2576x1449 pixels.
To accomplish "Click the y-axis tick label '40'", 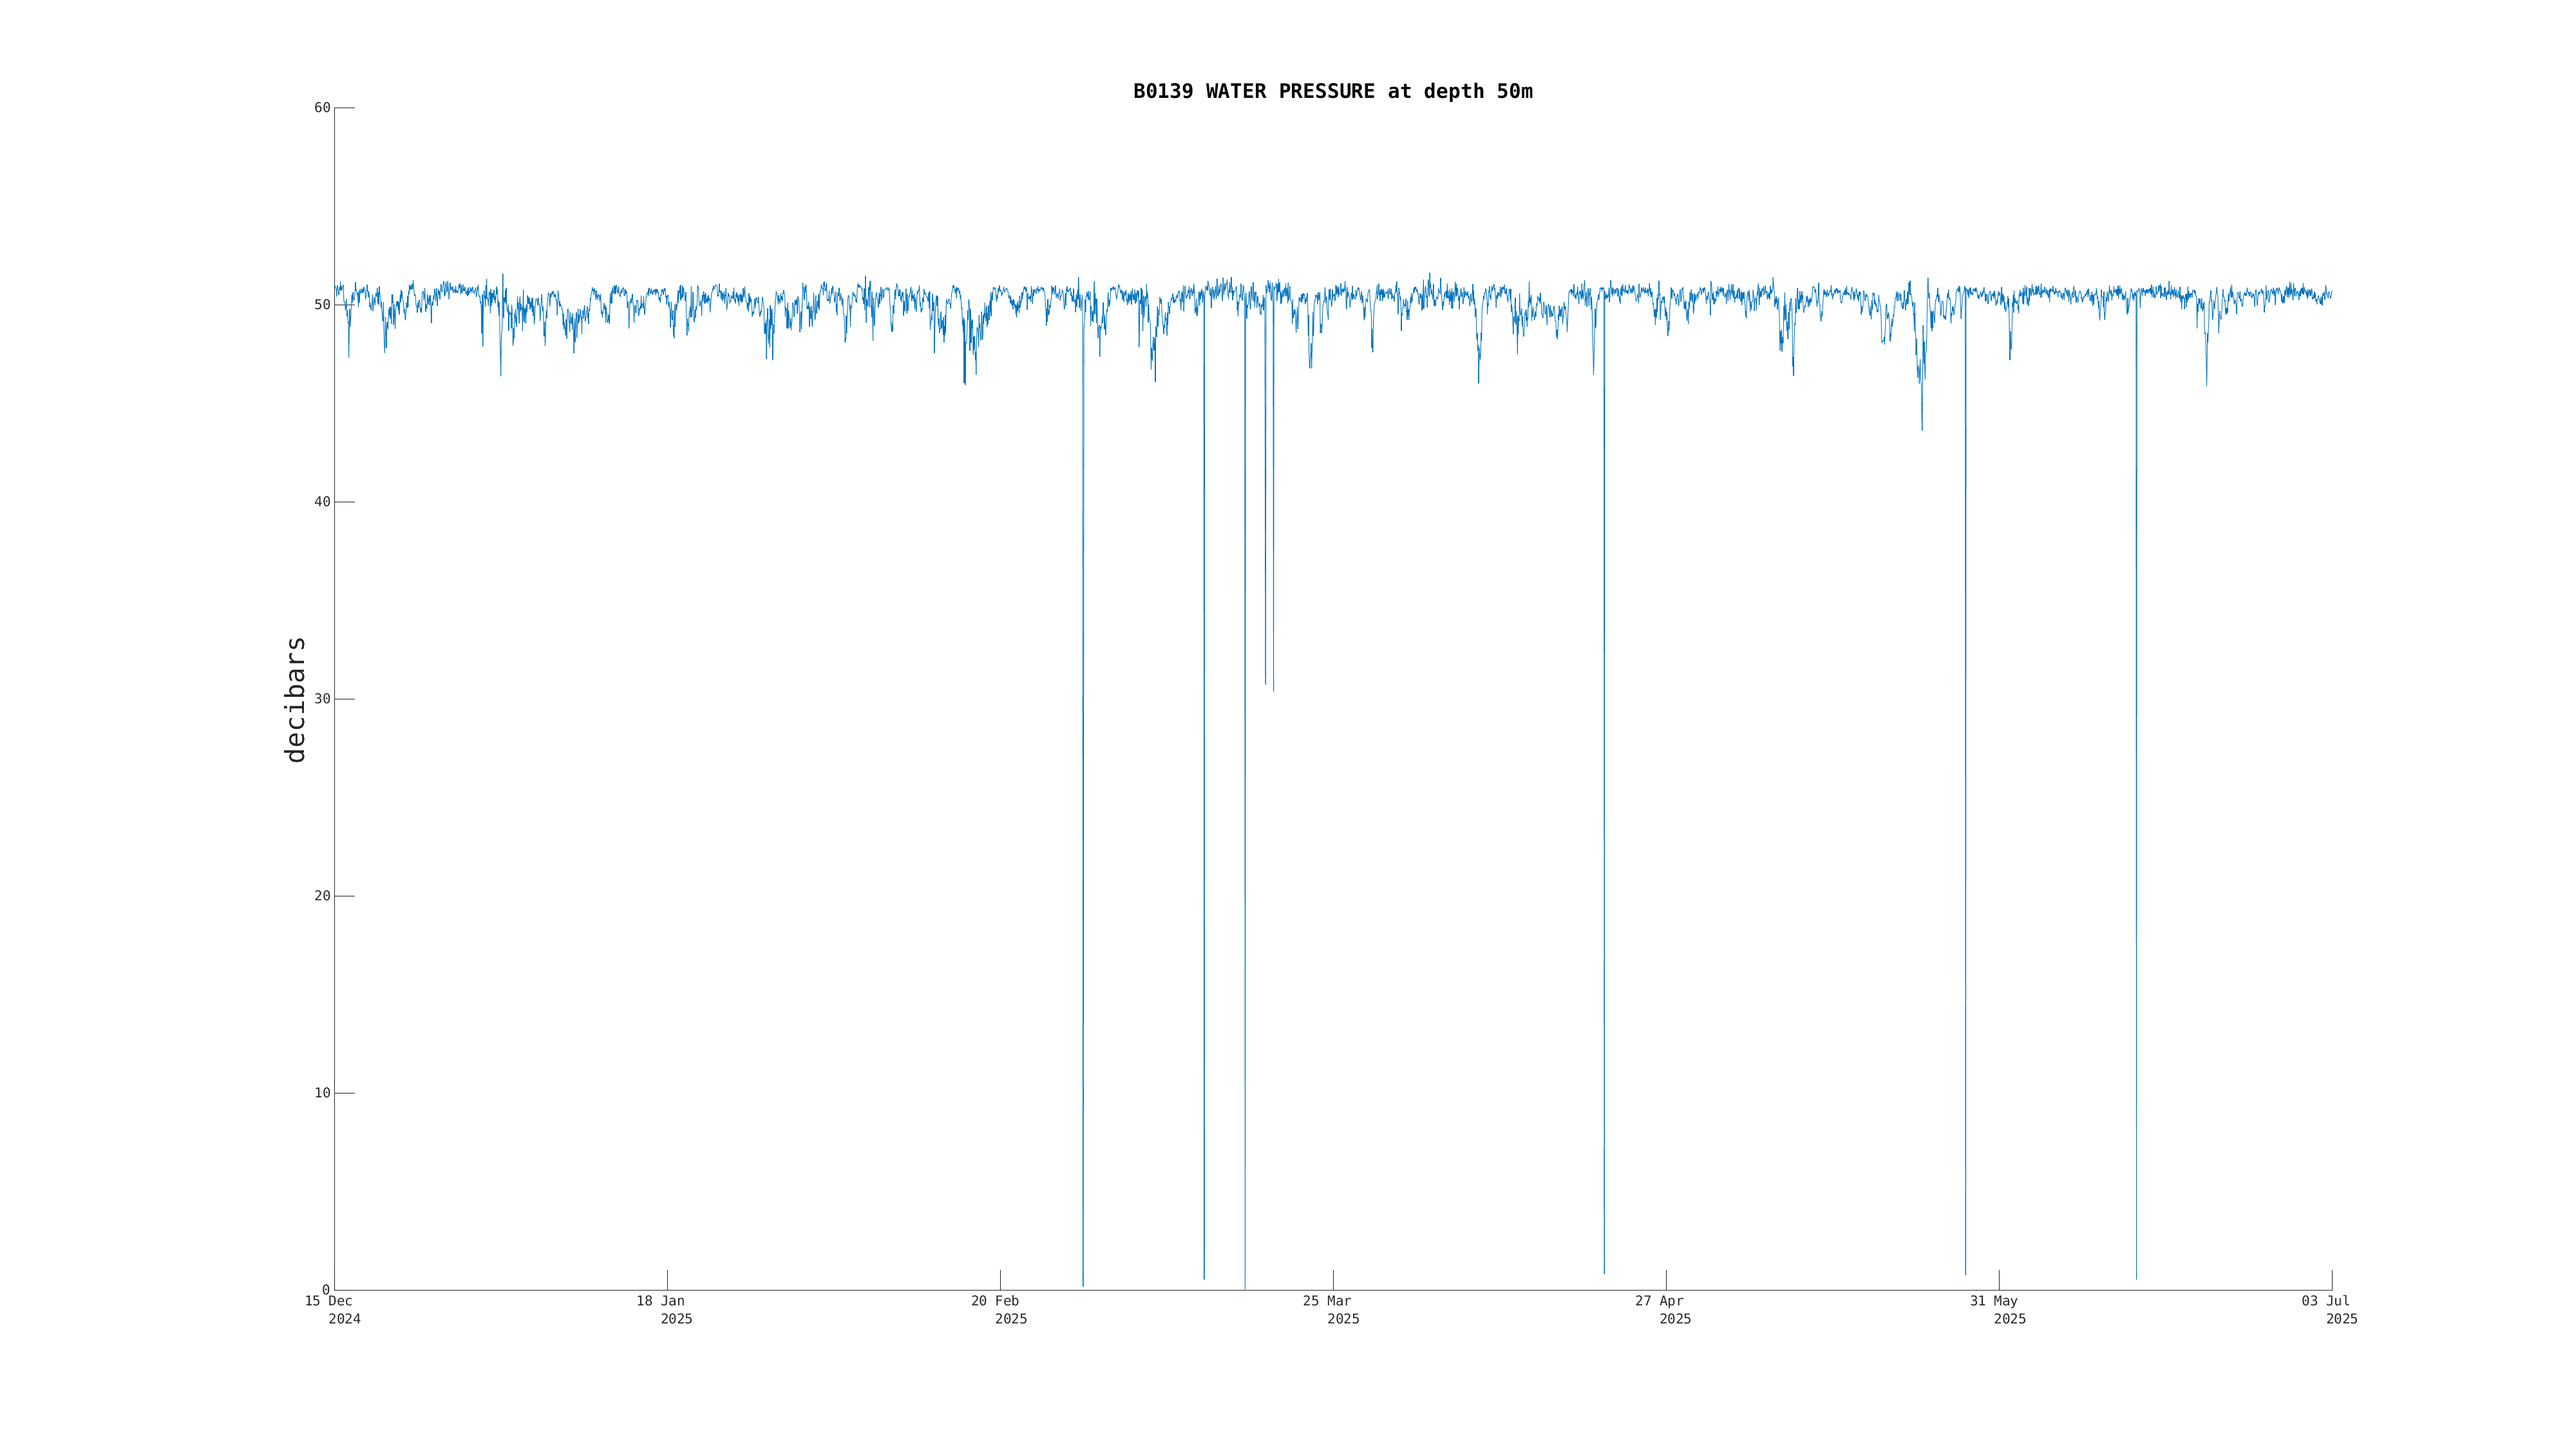I will (322, 502).
